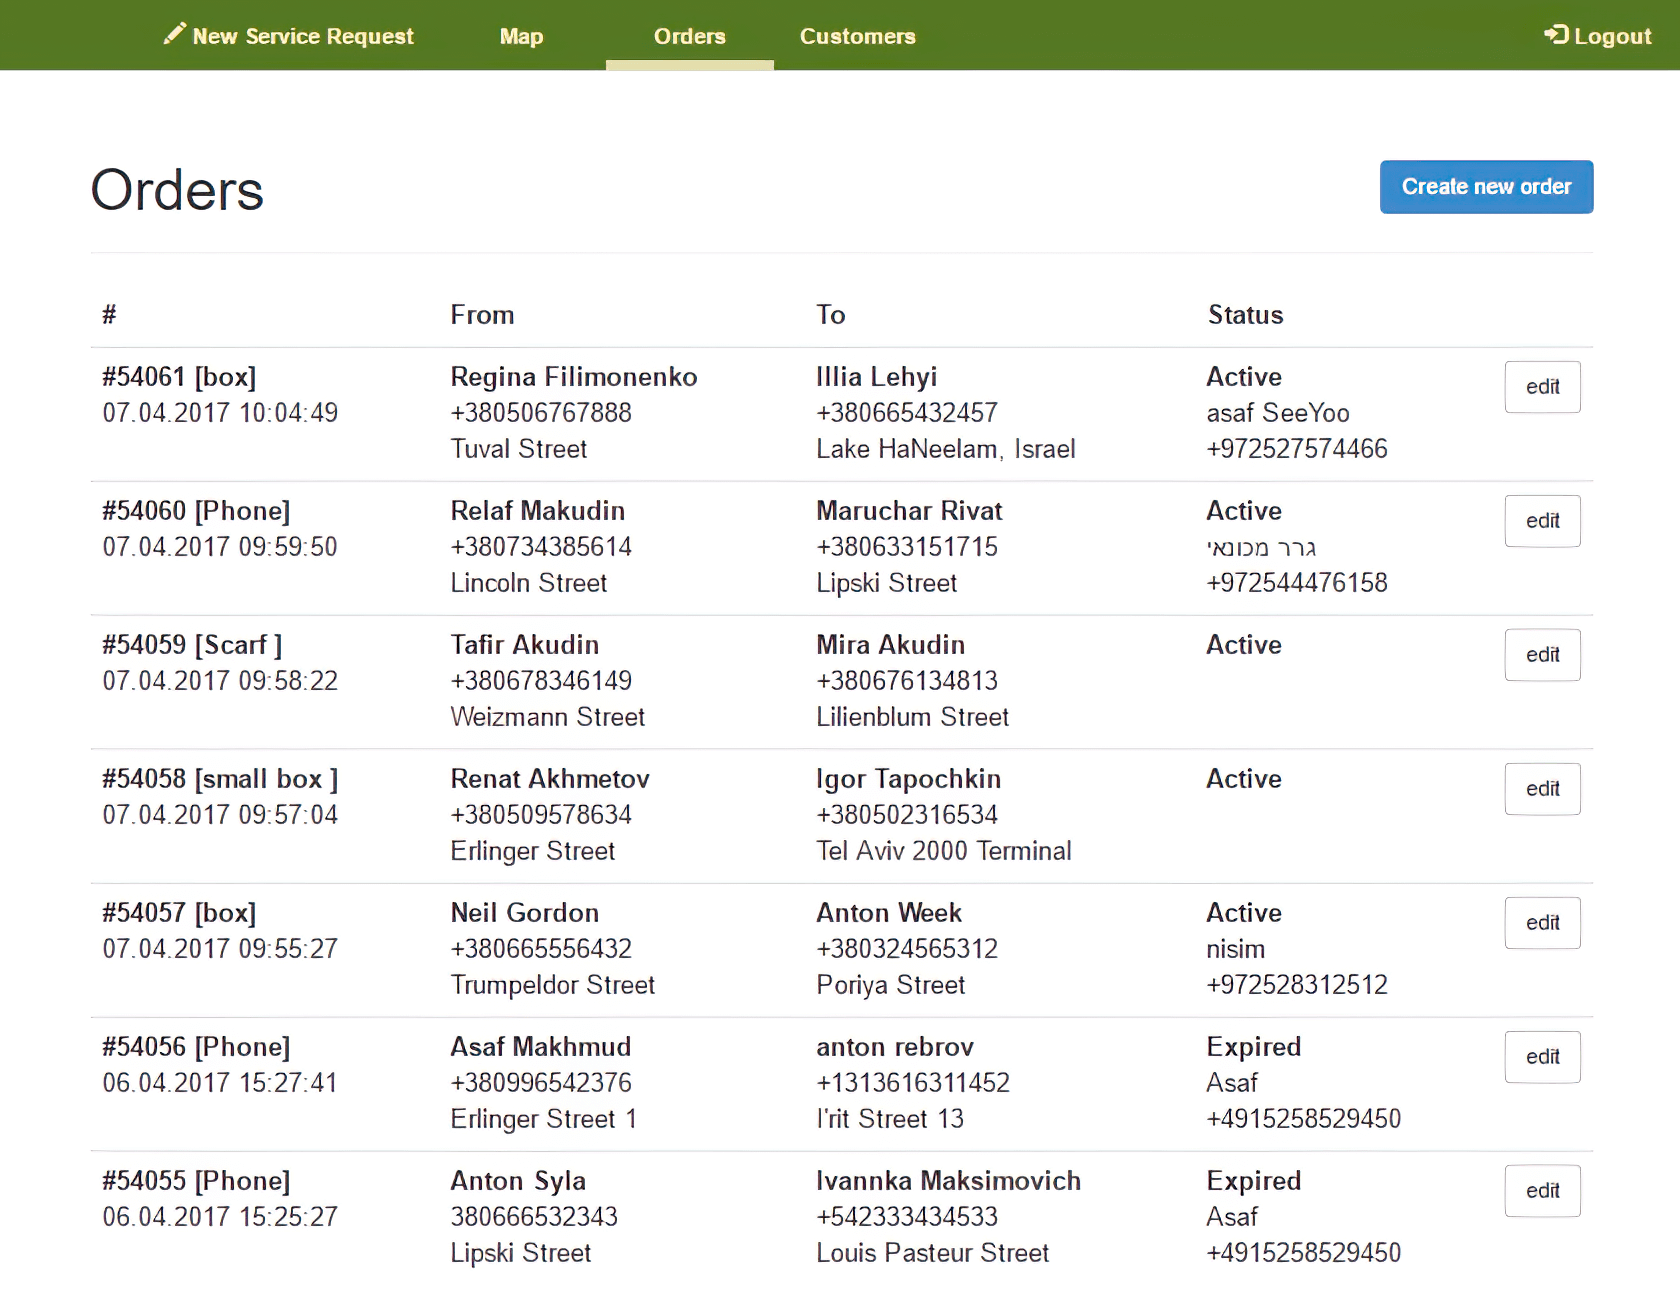The width and height of the screenshot is (1680, 1300).
Task: Edit order #54060 Phone
Action: click(1541, 521)
